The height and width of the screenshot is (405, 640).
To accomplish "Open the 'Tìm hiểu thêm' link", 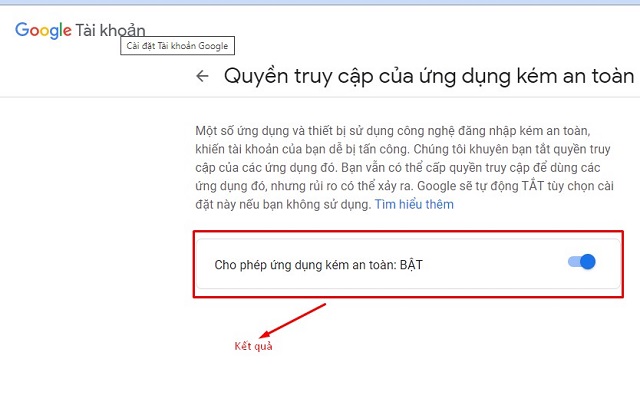I will (x=414, y=204).
